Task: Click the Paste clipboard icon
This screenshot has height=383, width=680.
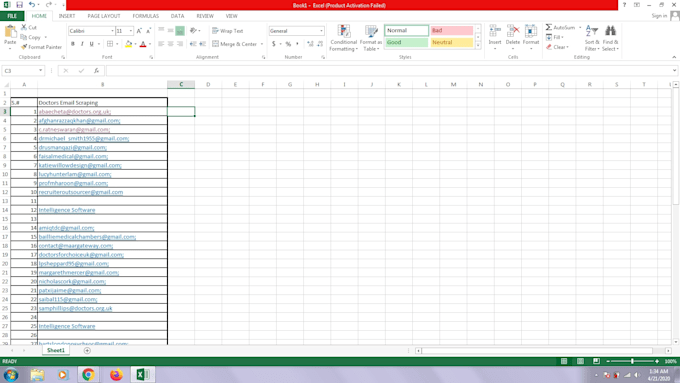Action: 10,32
